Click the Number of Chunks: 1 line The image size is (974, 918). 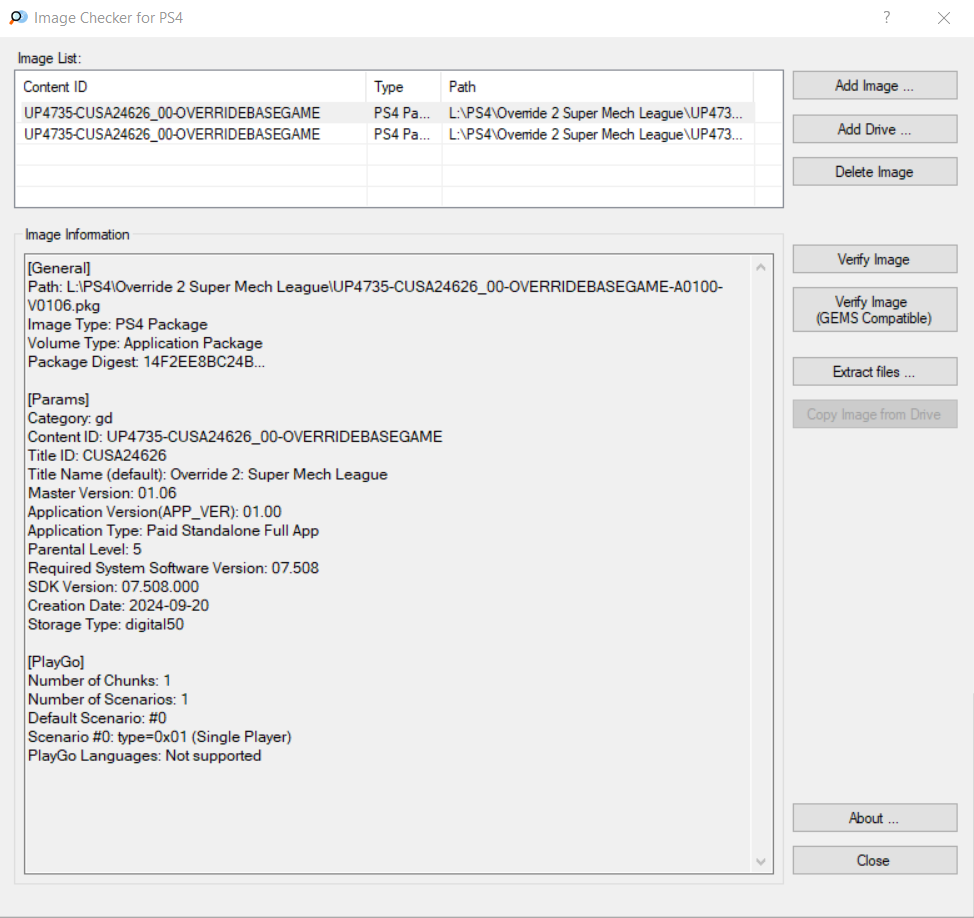pos(99,680)
